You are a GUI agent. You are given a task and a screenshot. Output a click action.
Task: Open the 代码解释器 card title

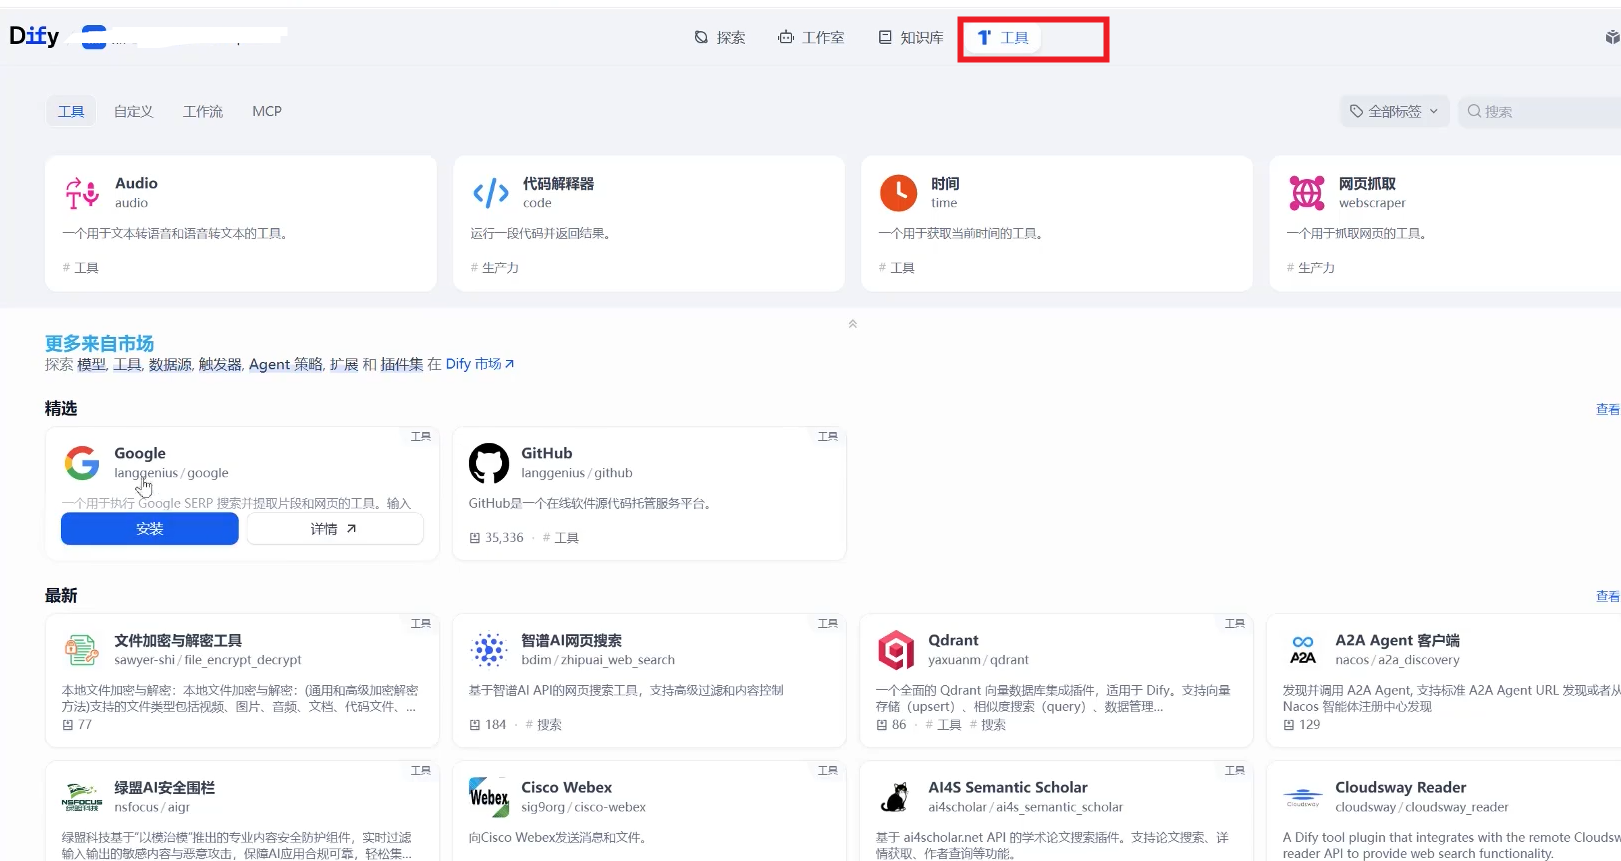click(x=558, y=183)
